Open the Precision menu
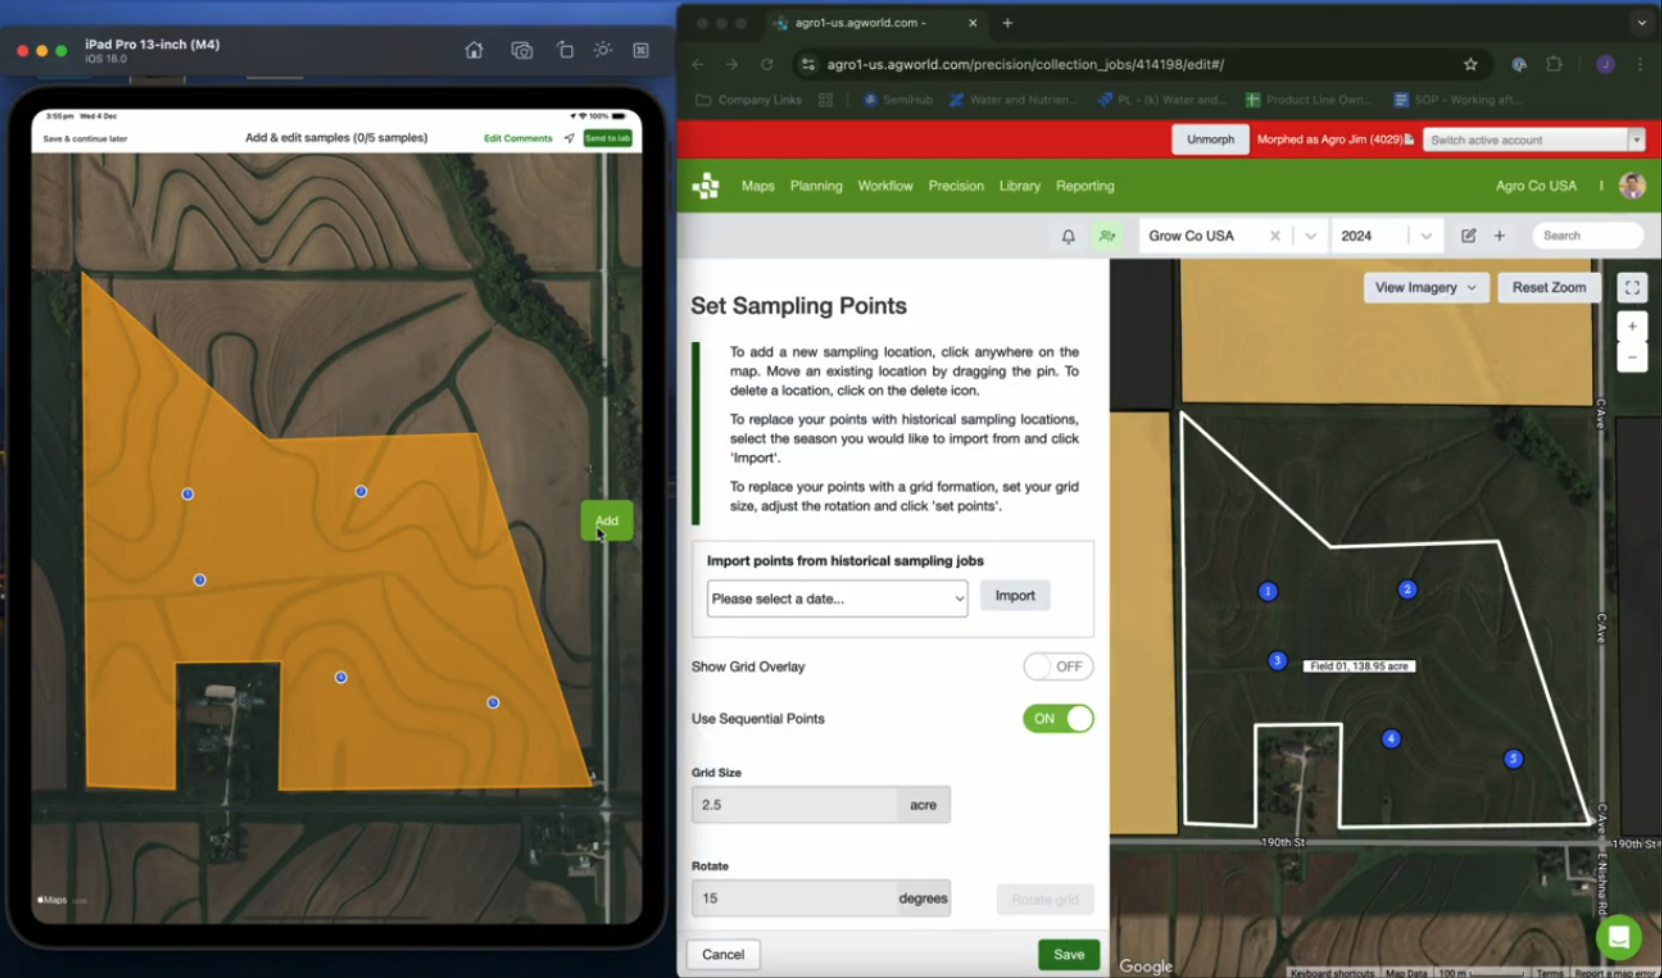 coord(955,186)
